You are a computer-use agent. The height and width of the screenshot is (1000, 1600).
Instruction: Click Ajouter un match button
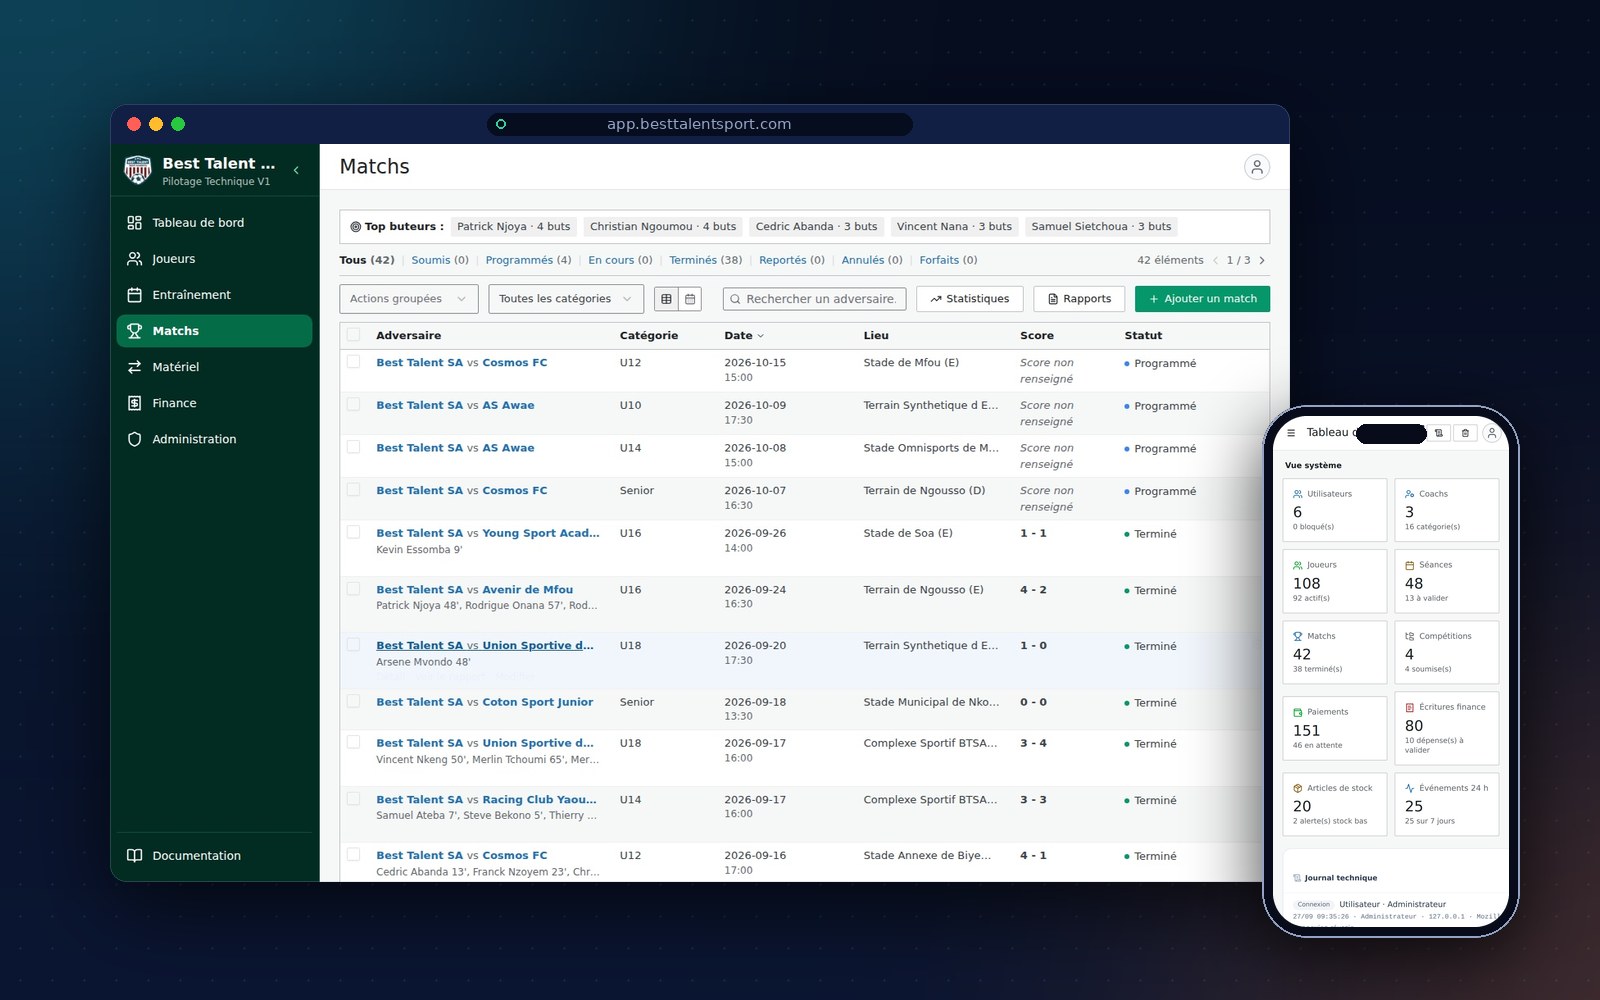1202,299
